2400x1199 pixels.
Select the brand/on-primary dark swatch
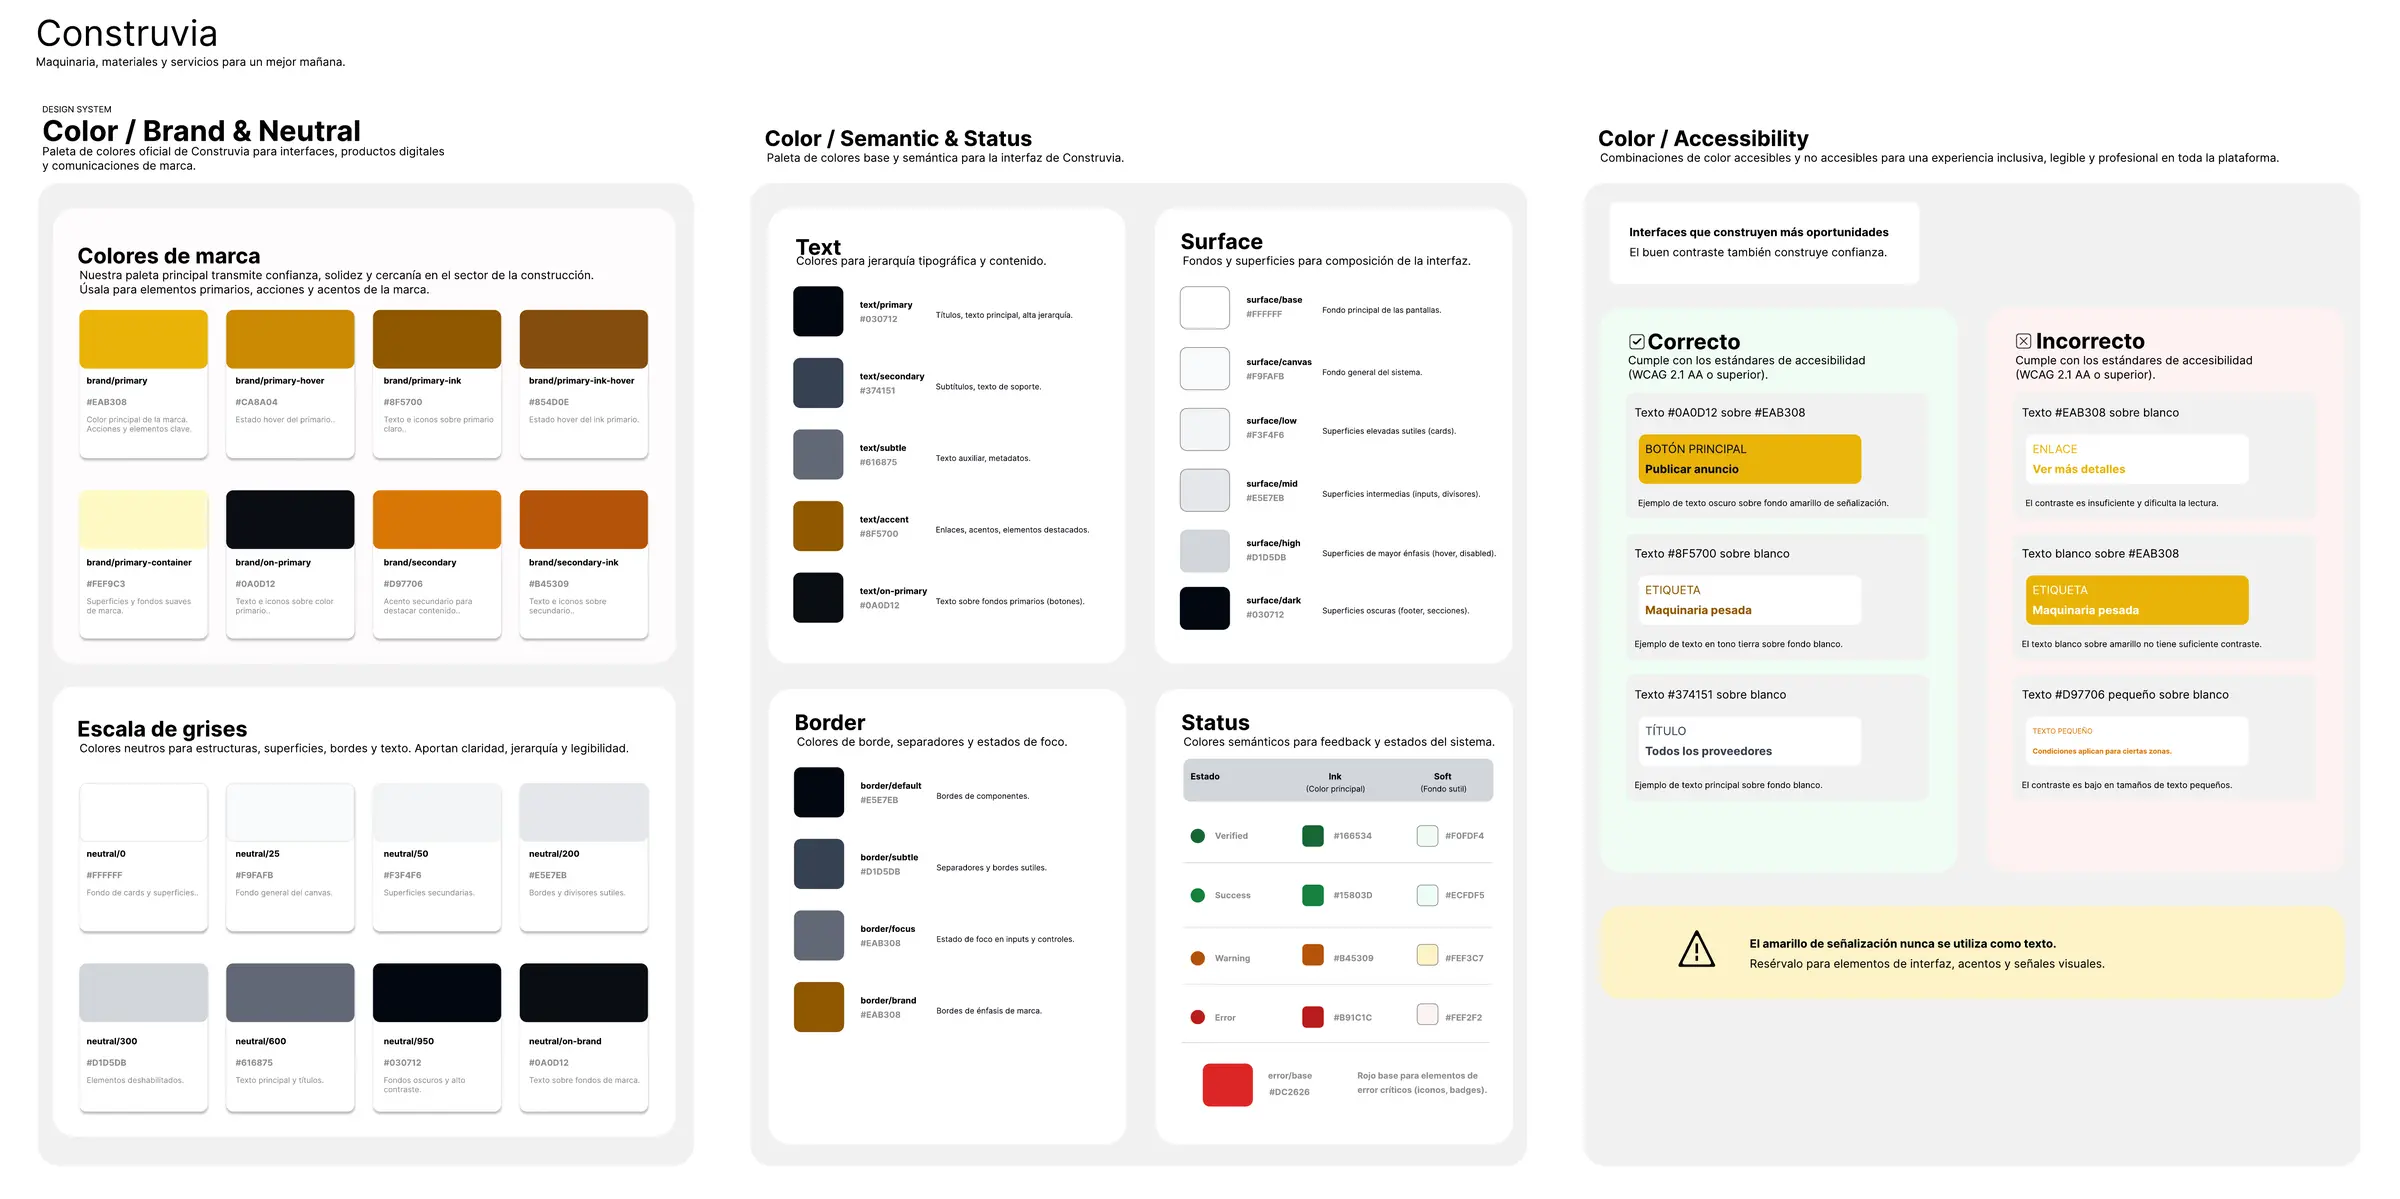[x=290, y=519]
